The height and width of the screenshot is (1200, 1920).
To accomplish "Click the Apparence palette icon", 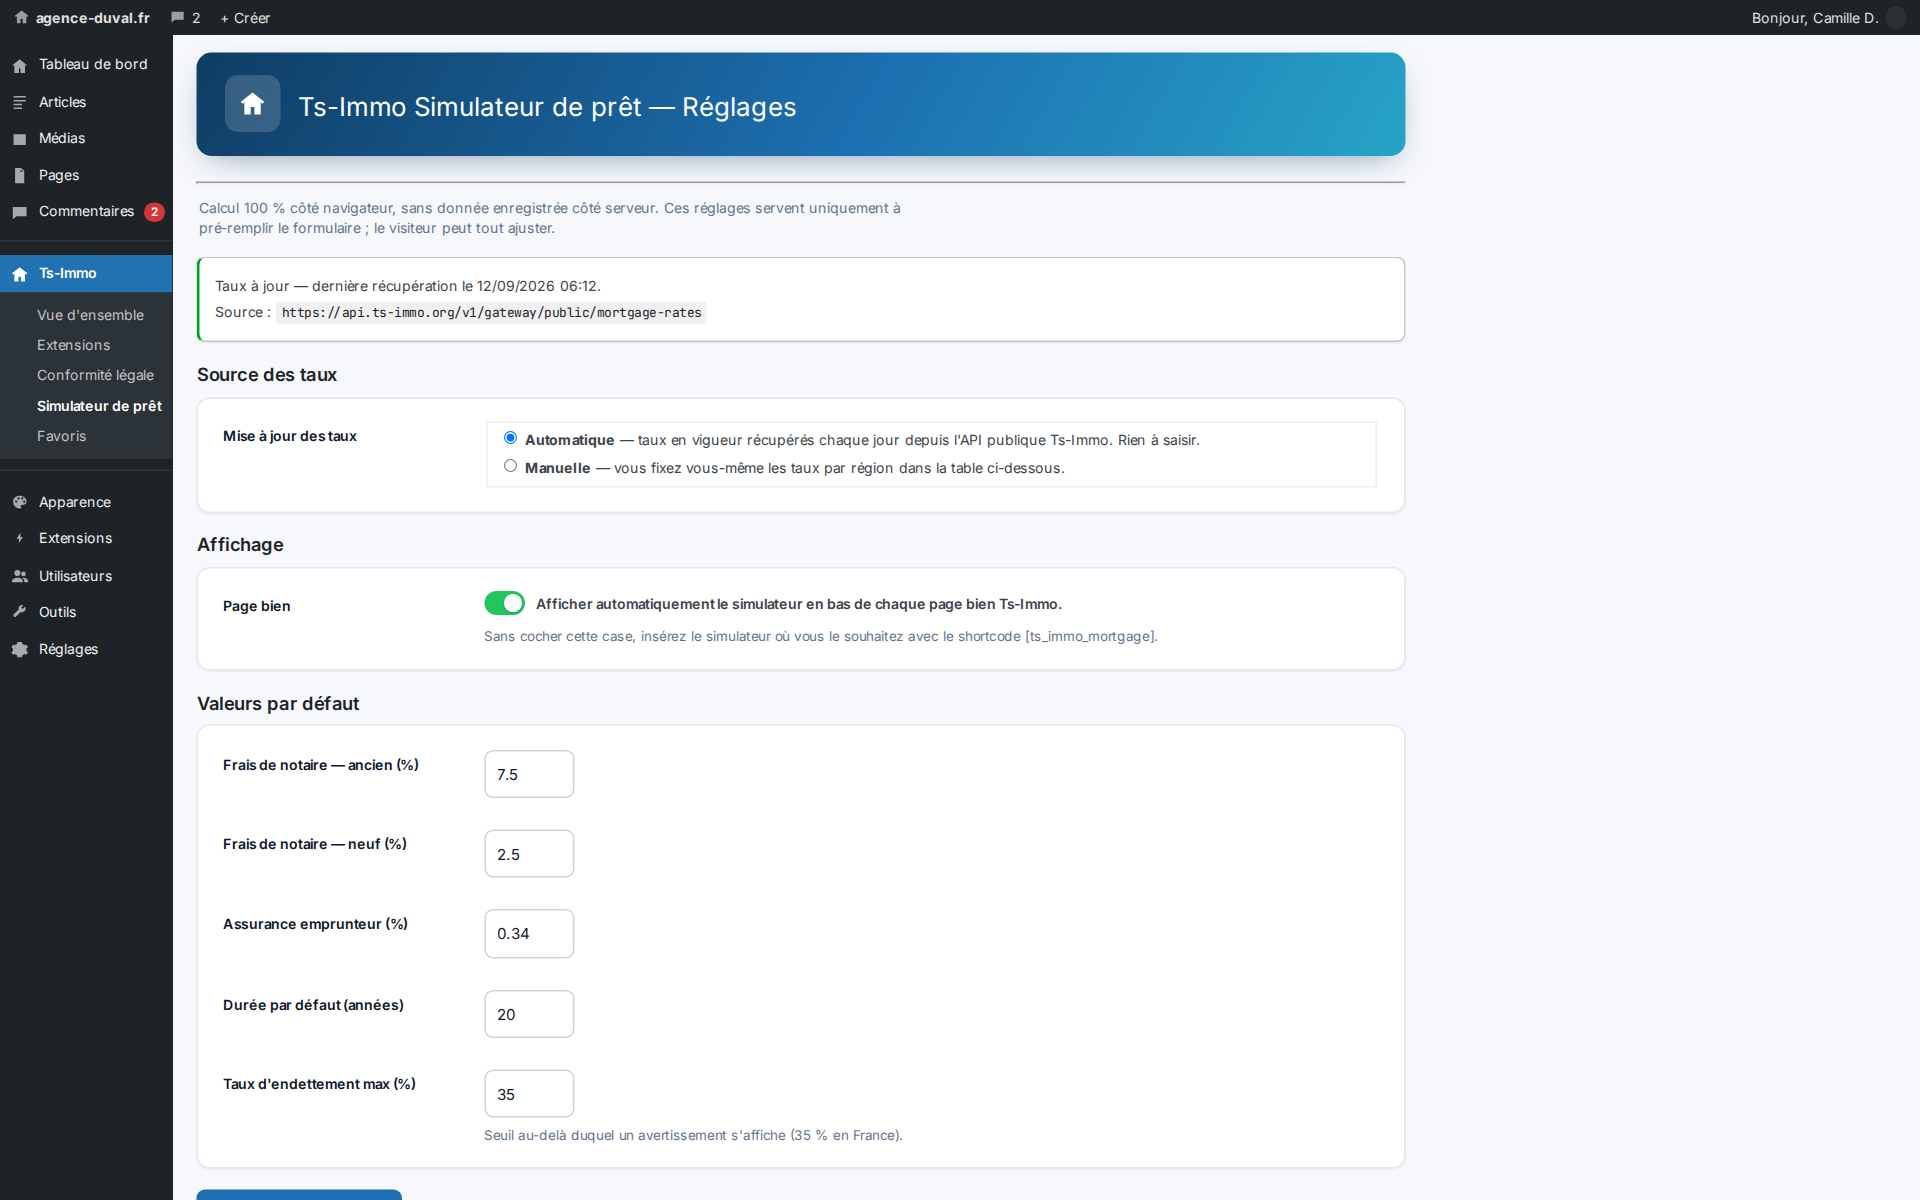I will [x=20, y=502].
